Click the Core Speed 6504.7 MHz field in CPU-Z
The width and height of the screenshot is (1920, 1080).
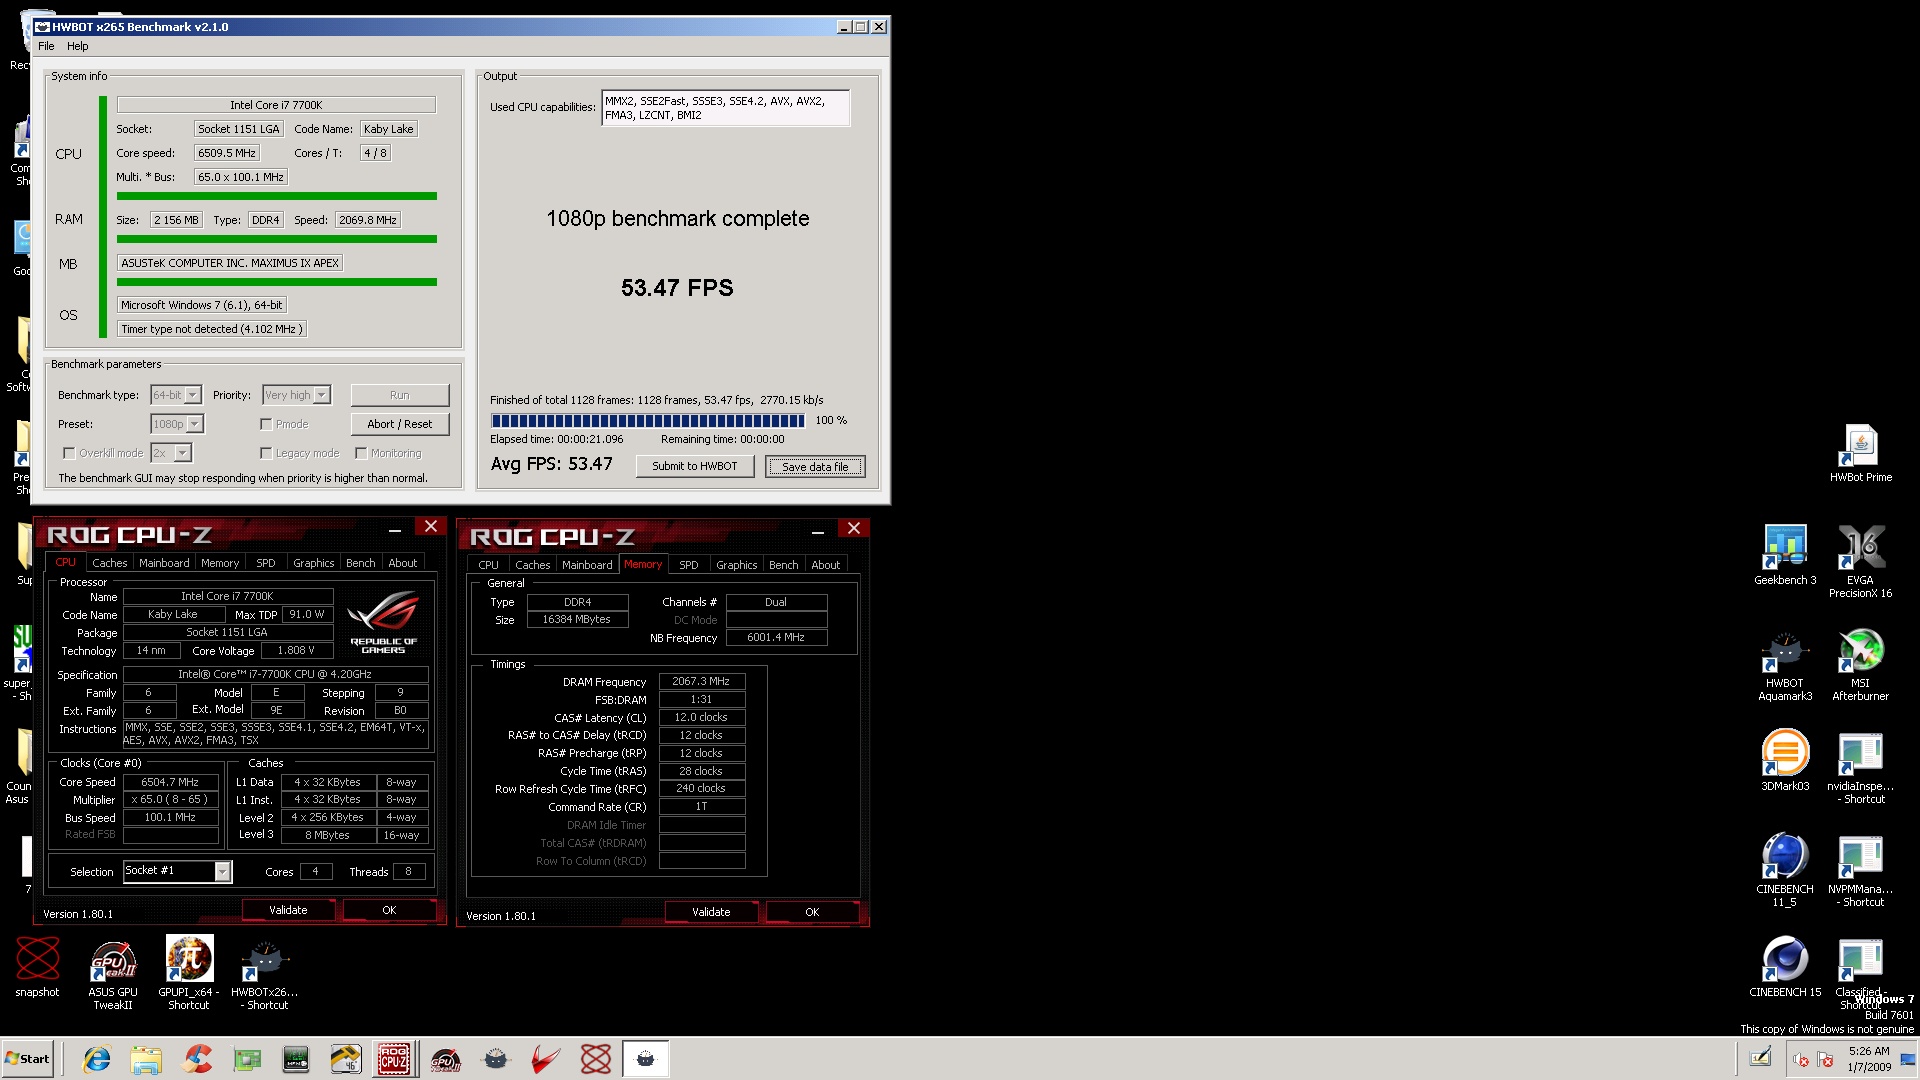(170, 782)
